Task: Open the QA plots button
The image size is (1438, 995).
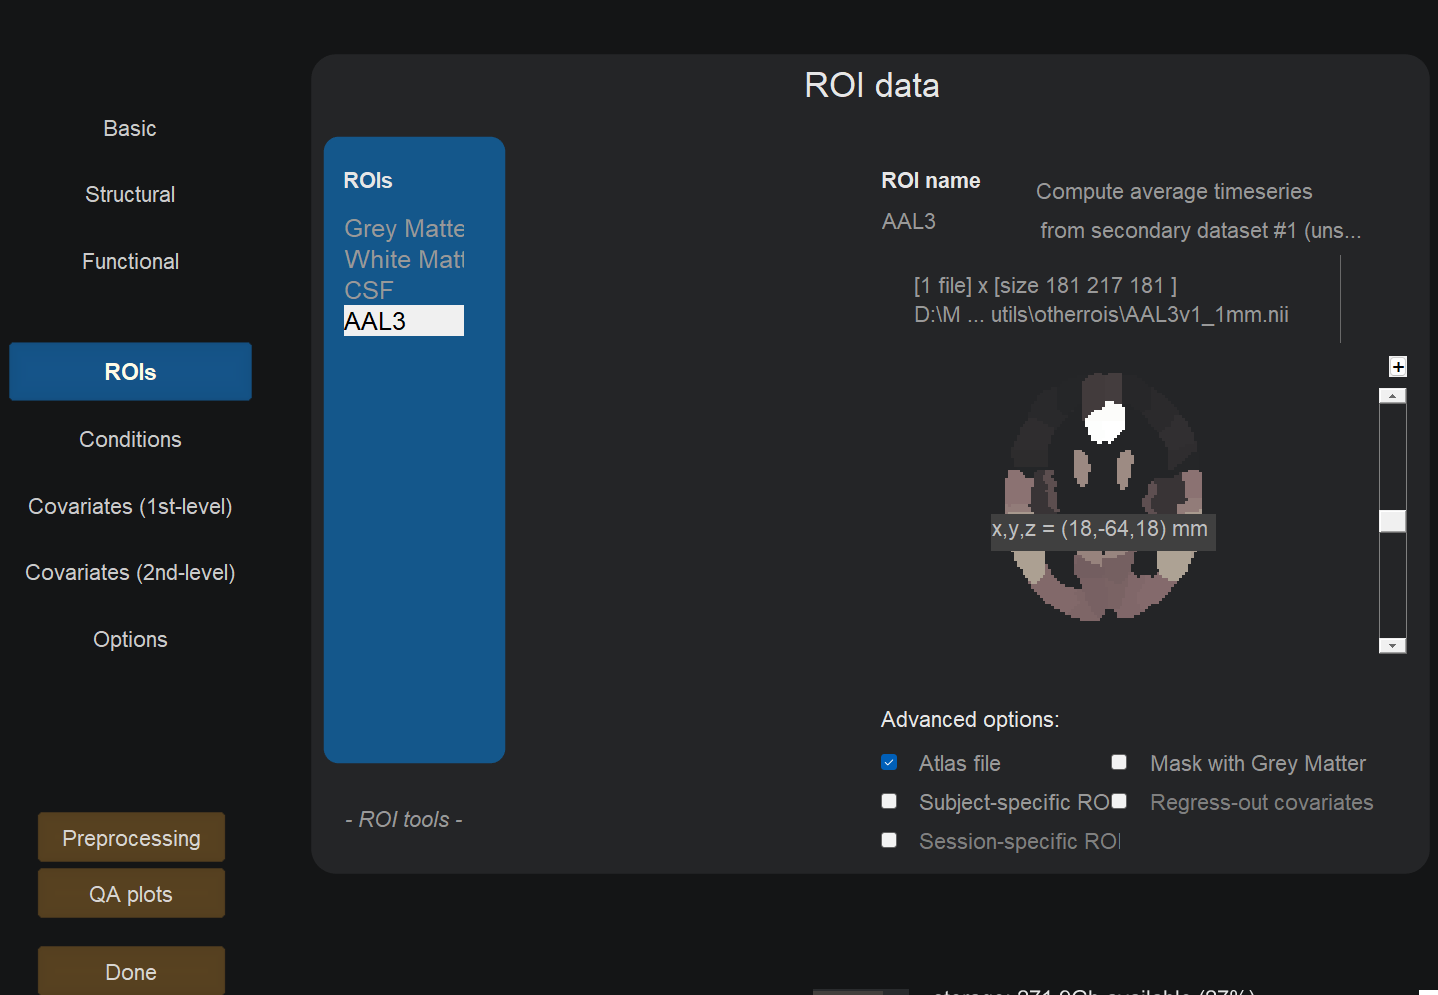Action: point(131,894)
